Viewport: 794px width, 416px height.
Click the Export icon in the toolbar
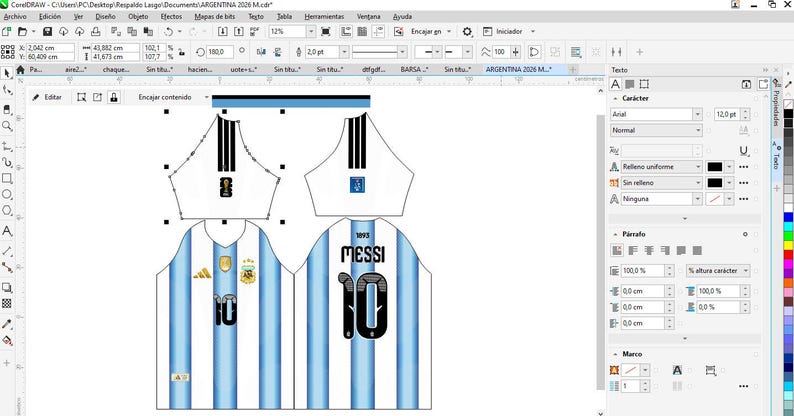click(x=239, y=31)
